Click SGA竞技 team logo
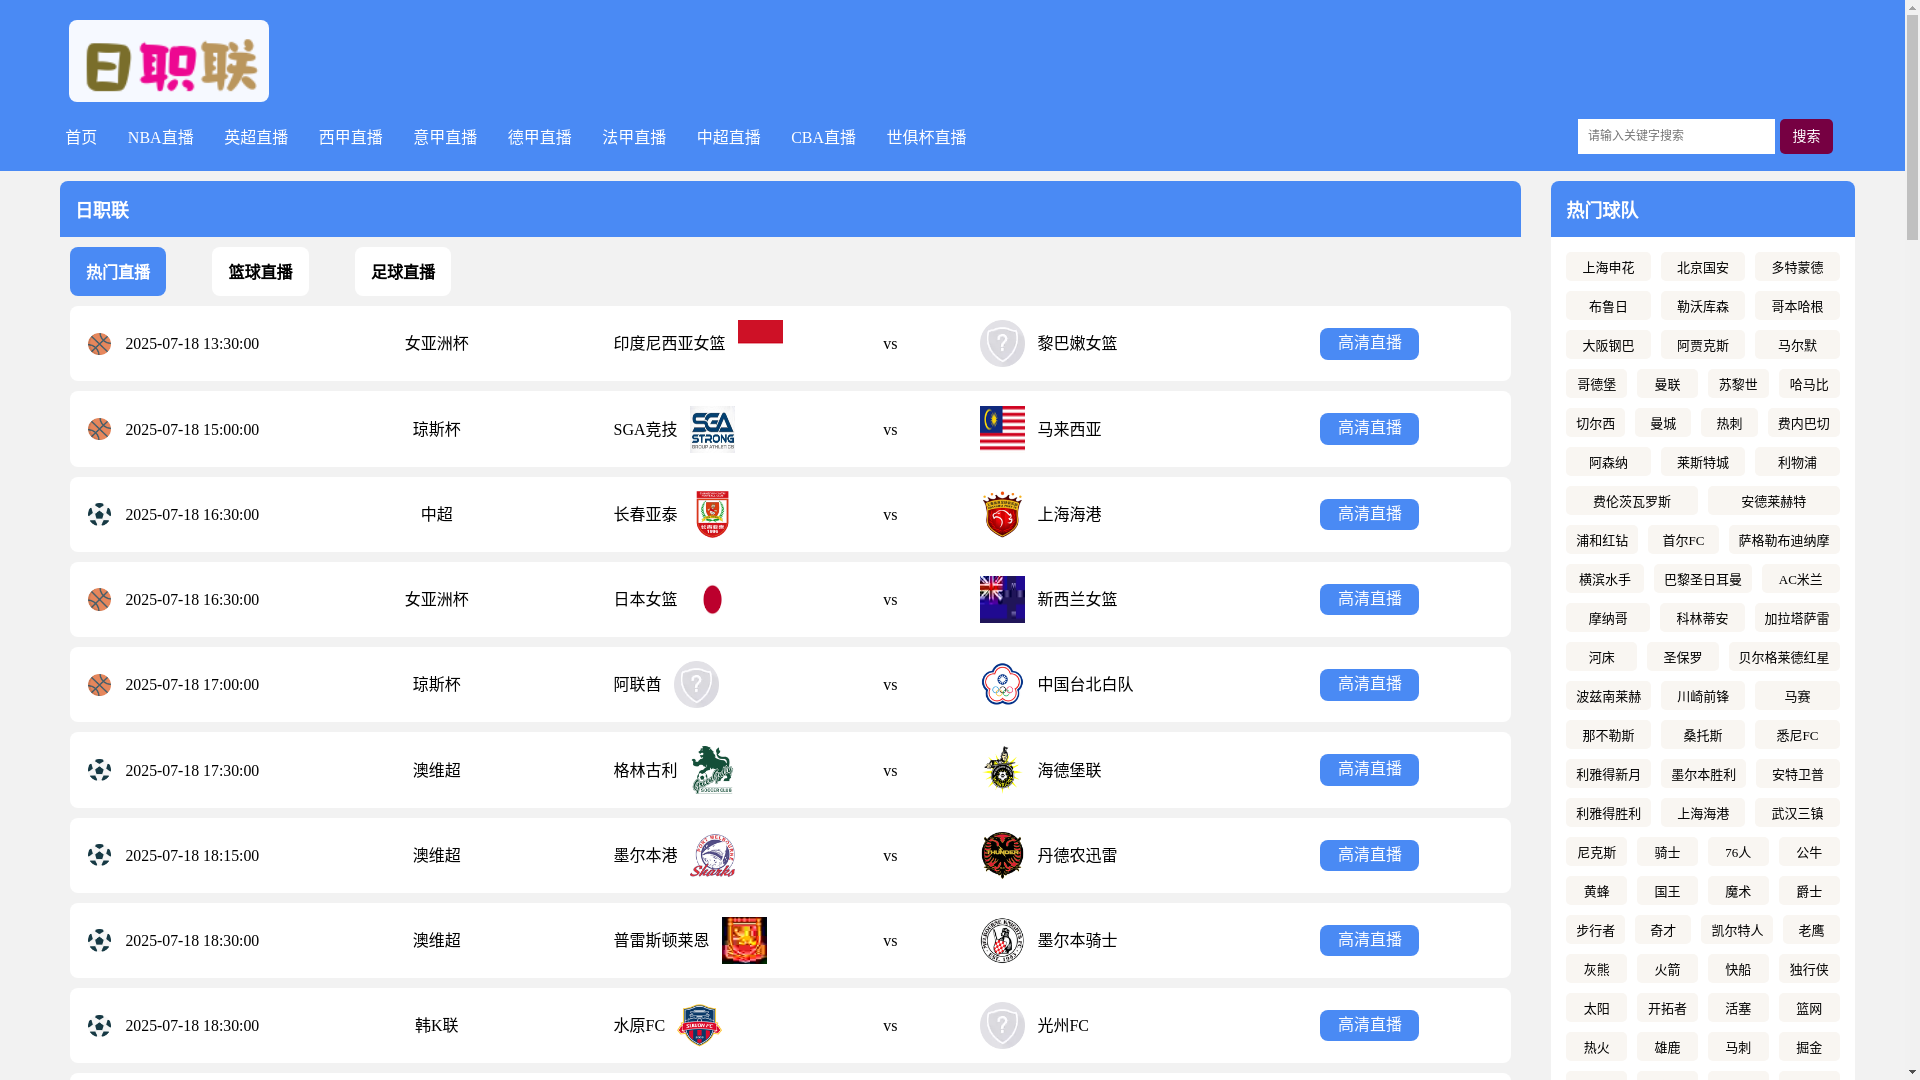1920x1080 pixels. [x=712, y=429]
